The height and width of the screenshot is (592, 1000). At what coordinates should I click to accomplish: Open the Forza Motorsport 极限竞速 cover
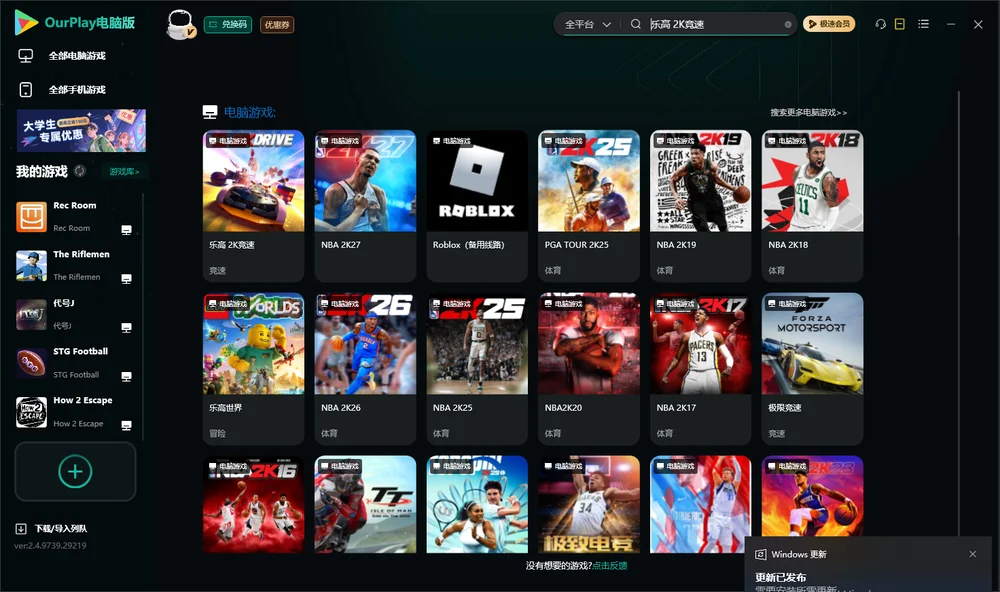coord(812,344)
